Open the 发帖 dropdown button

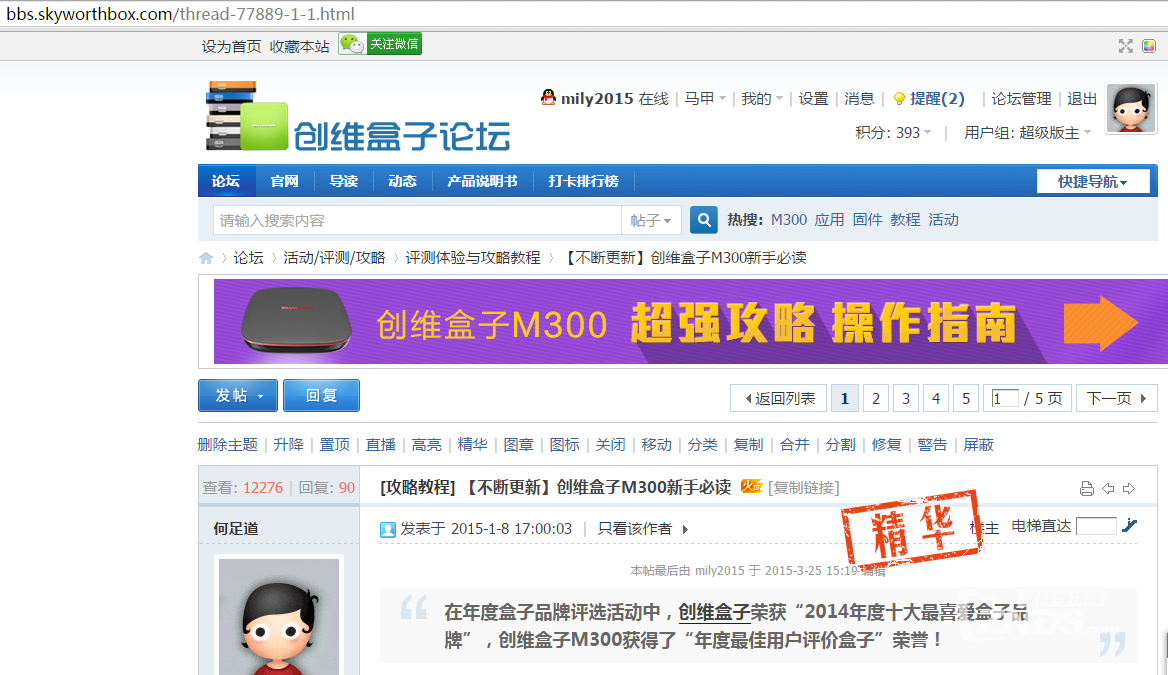[238, 395]
